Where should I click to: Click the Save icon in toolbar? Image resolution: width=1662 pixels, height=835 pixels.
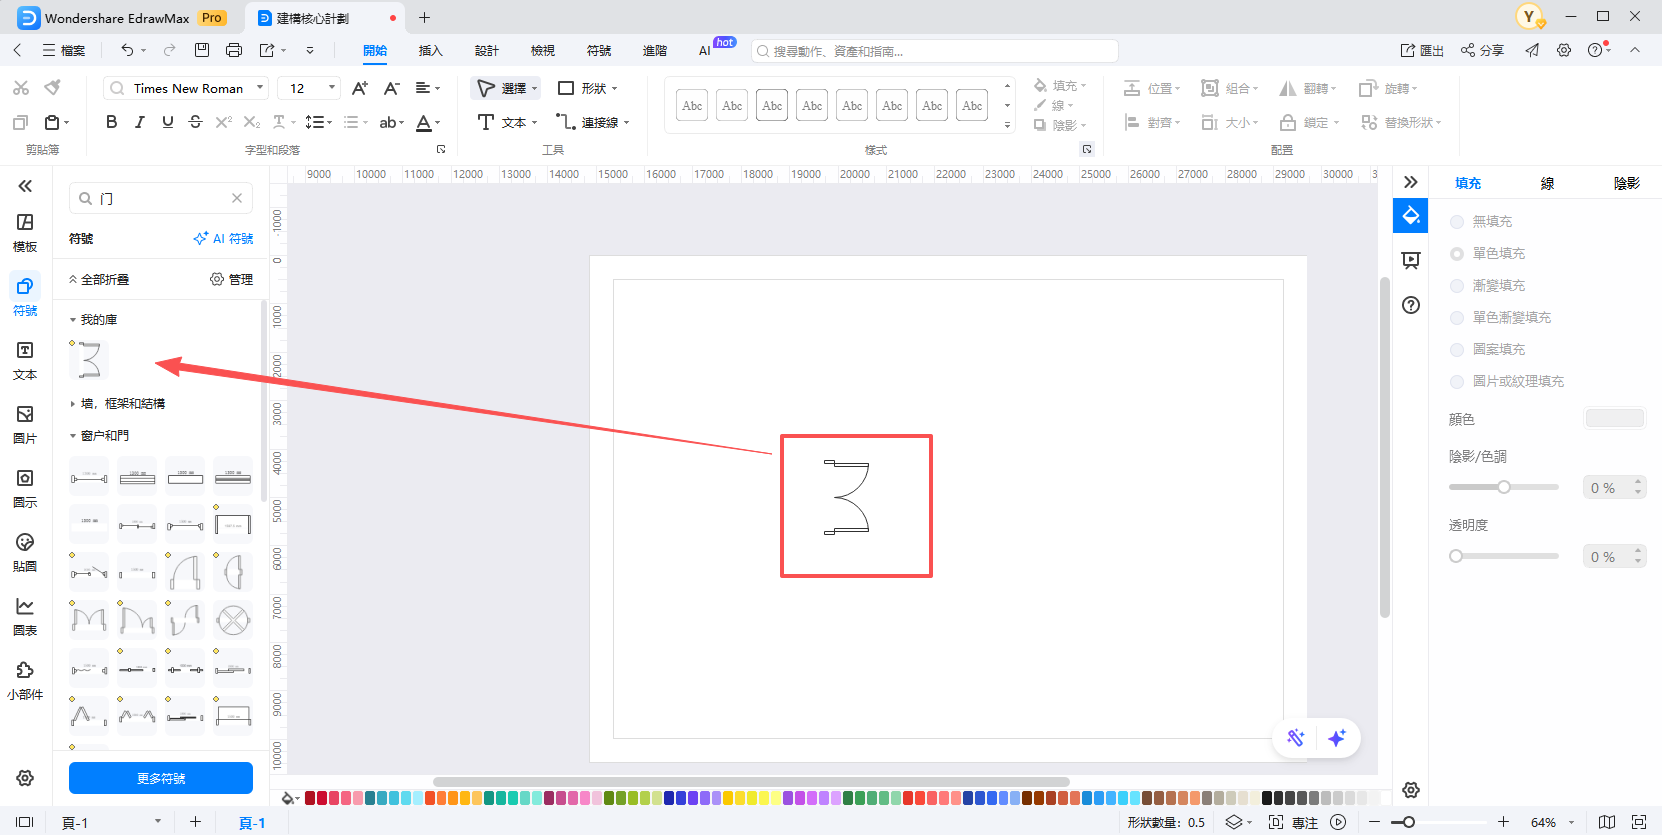(x=202, y=50)
